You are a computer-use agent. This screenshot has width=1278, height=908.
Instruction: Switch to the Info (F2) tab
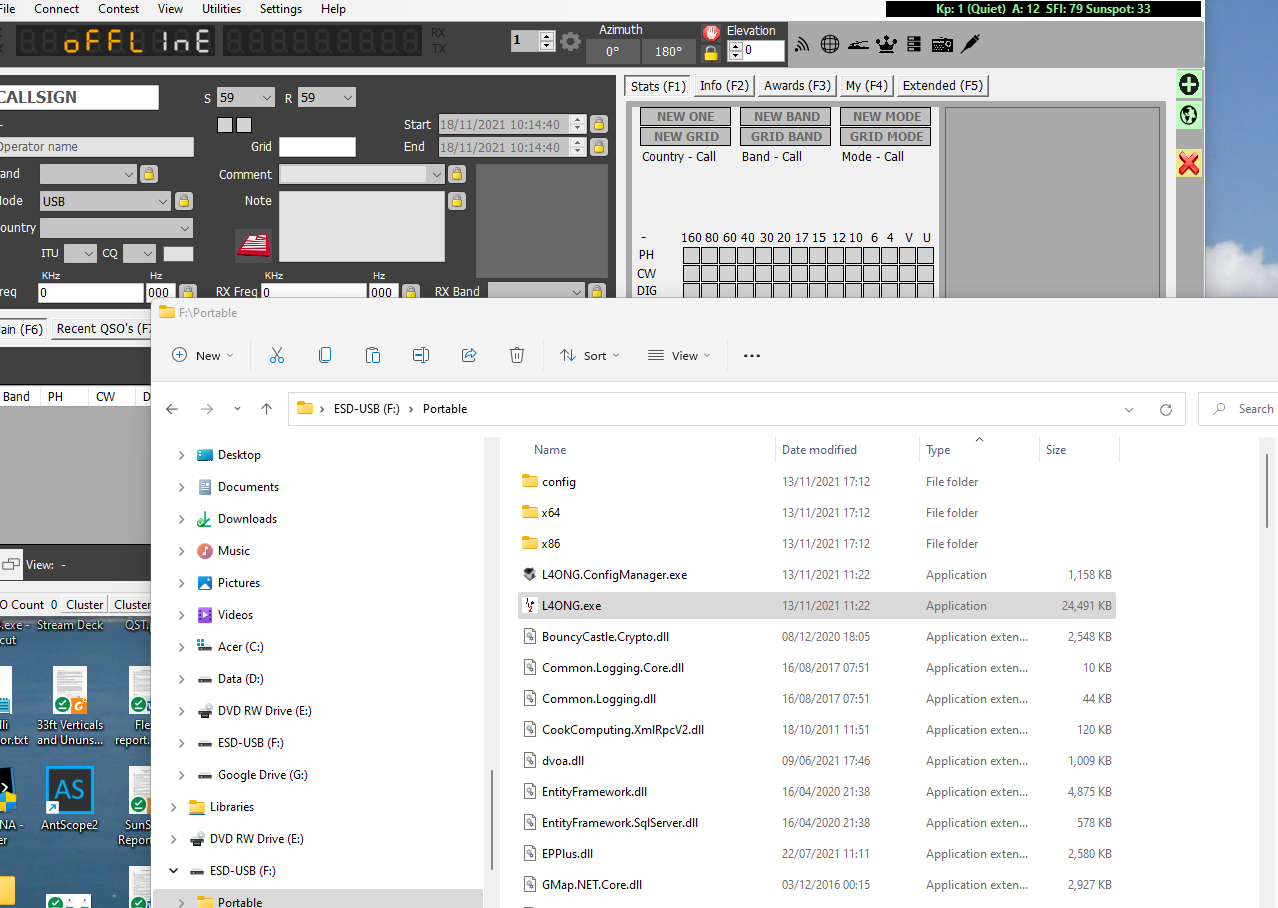724,86
